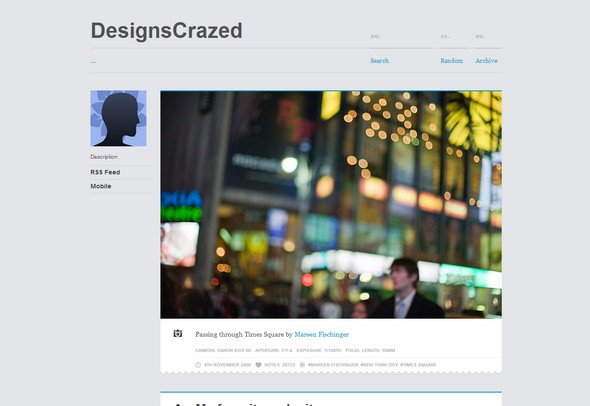Click the post date permalink
This screenshot has height=406, width=590.
[x=227, y=365]
